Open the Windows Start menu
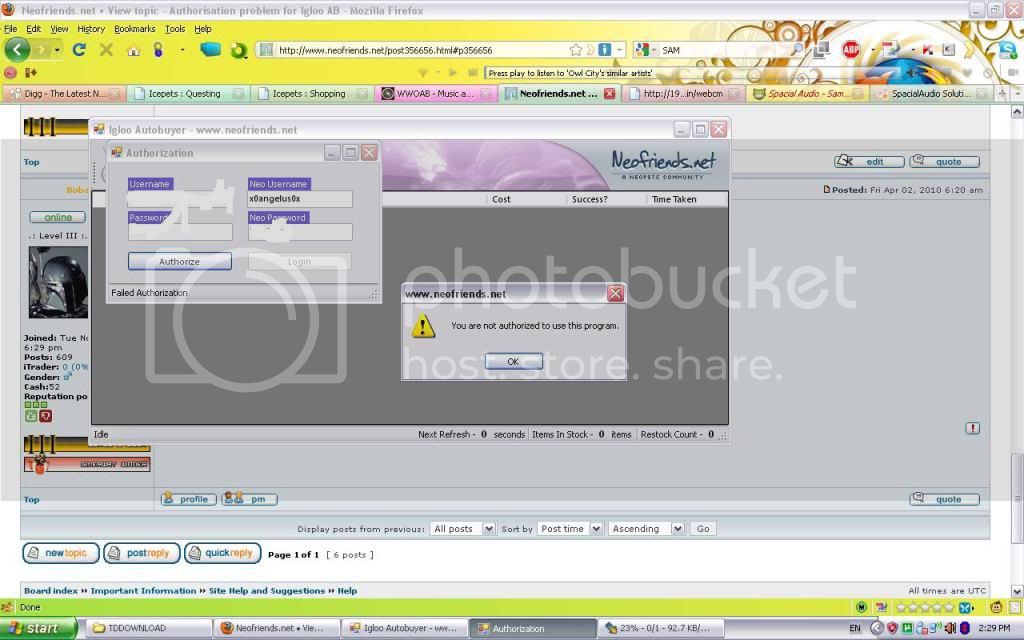Viewport: 1024px width, 640px height. pos(38,628)
